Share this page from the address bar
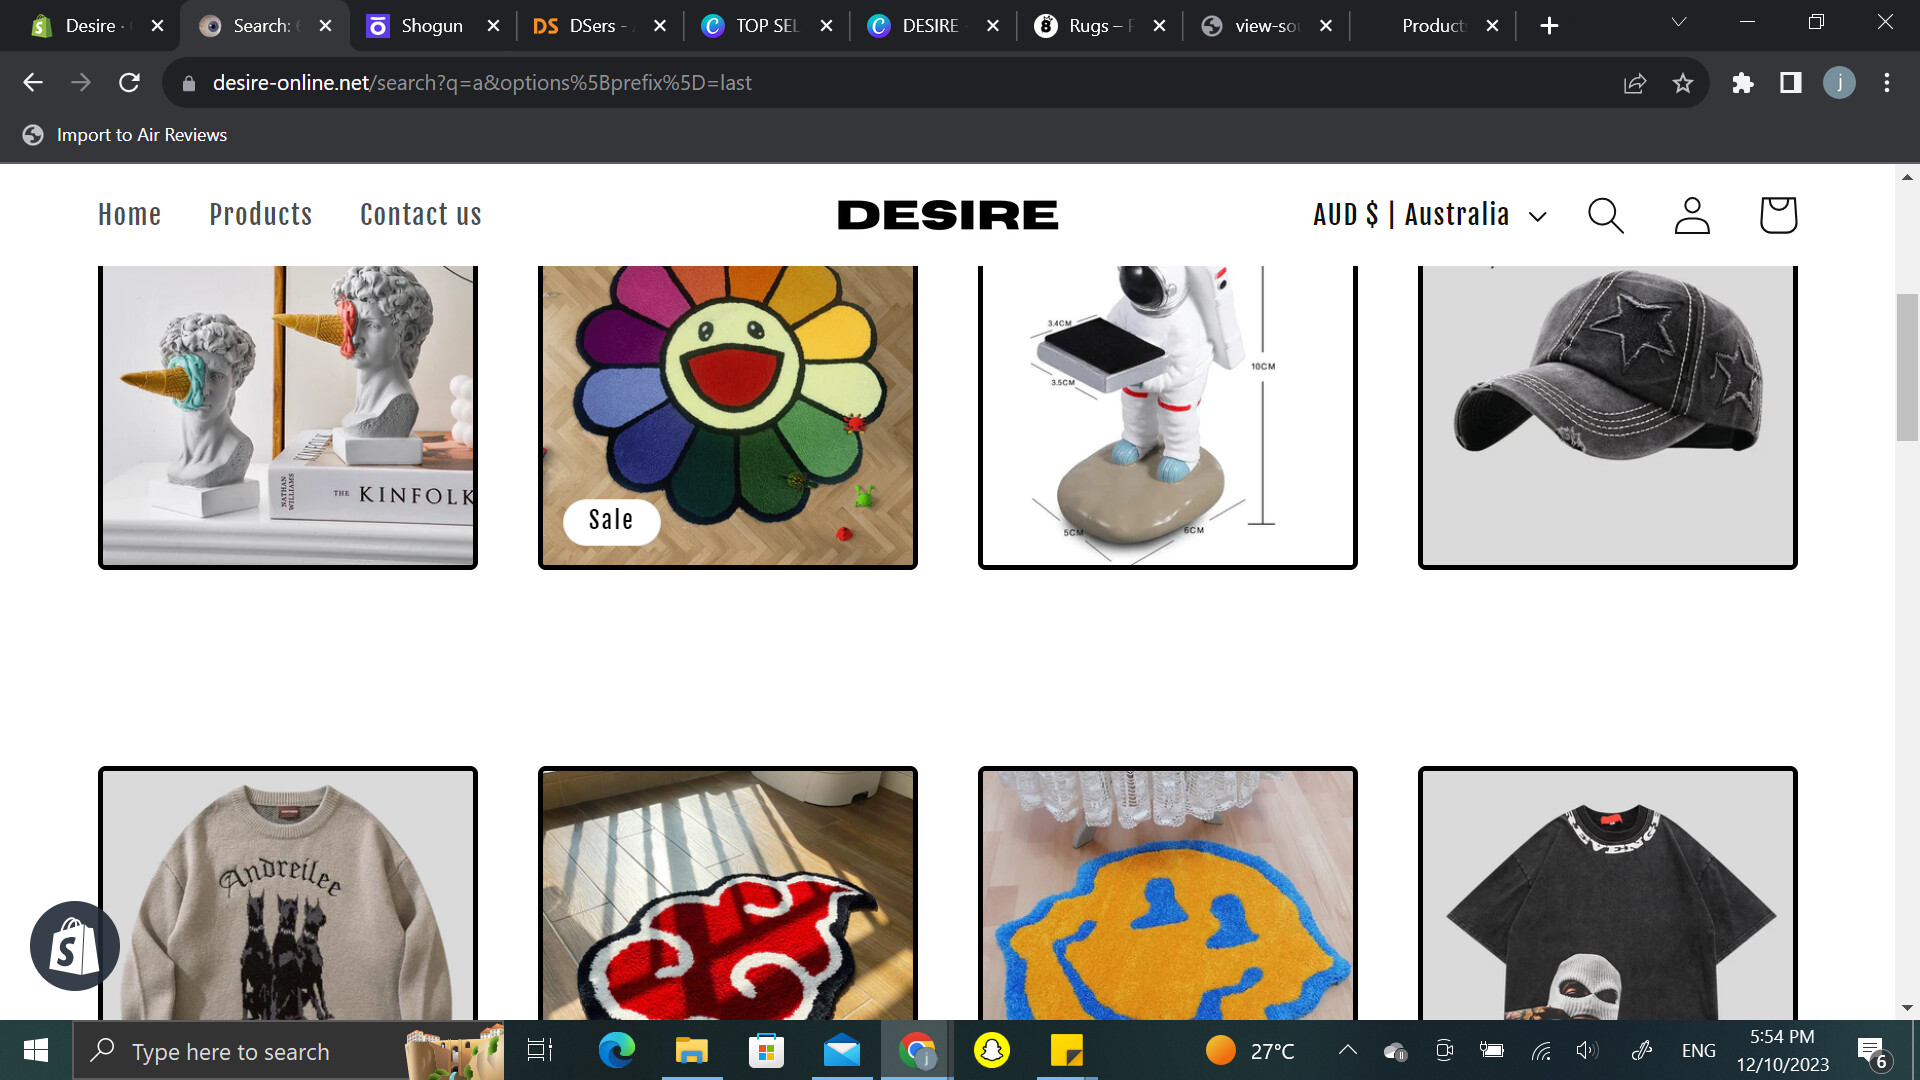Image resolution: width=1920 pixels, height=1080 pixels. point(1635,83)
